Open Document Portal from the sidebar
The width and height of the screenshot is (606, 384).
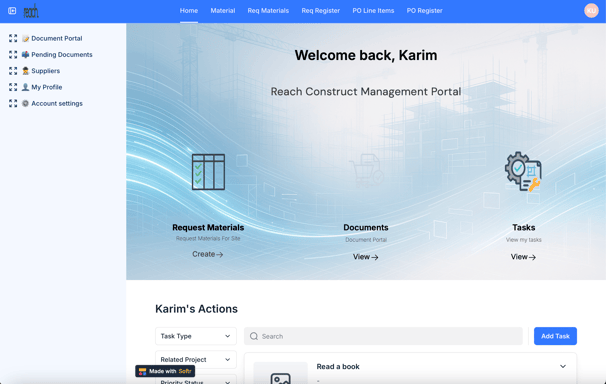(57, 38)
